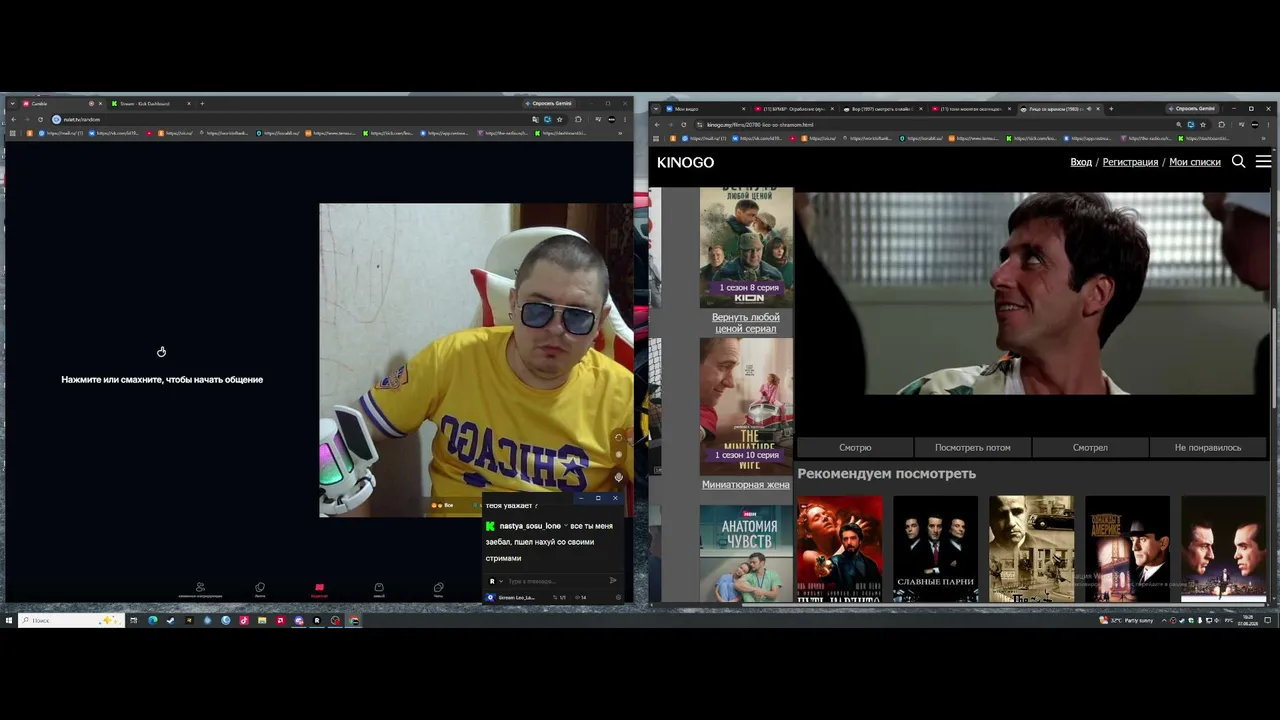The height and width of the screenshot is (720, 1280).
Task: Click the KINOGO site logo
Action: click(685, 162)
